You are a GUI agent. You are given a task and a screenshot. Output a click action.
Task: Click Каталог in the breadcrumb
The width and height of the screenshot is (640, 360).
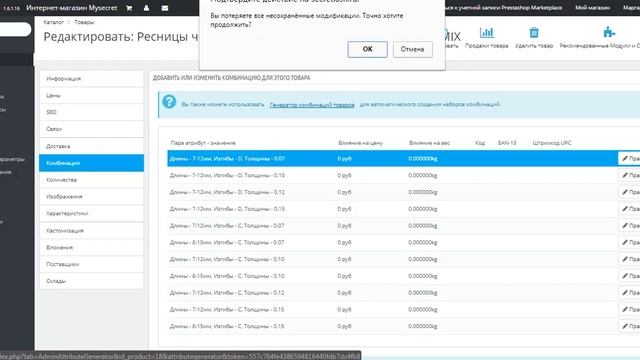[53, 22]
